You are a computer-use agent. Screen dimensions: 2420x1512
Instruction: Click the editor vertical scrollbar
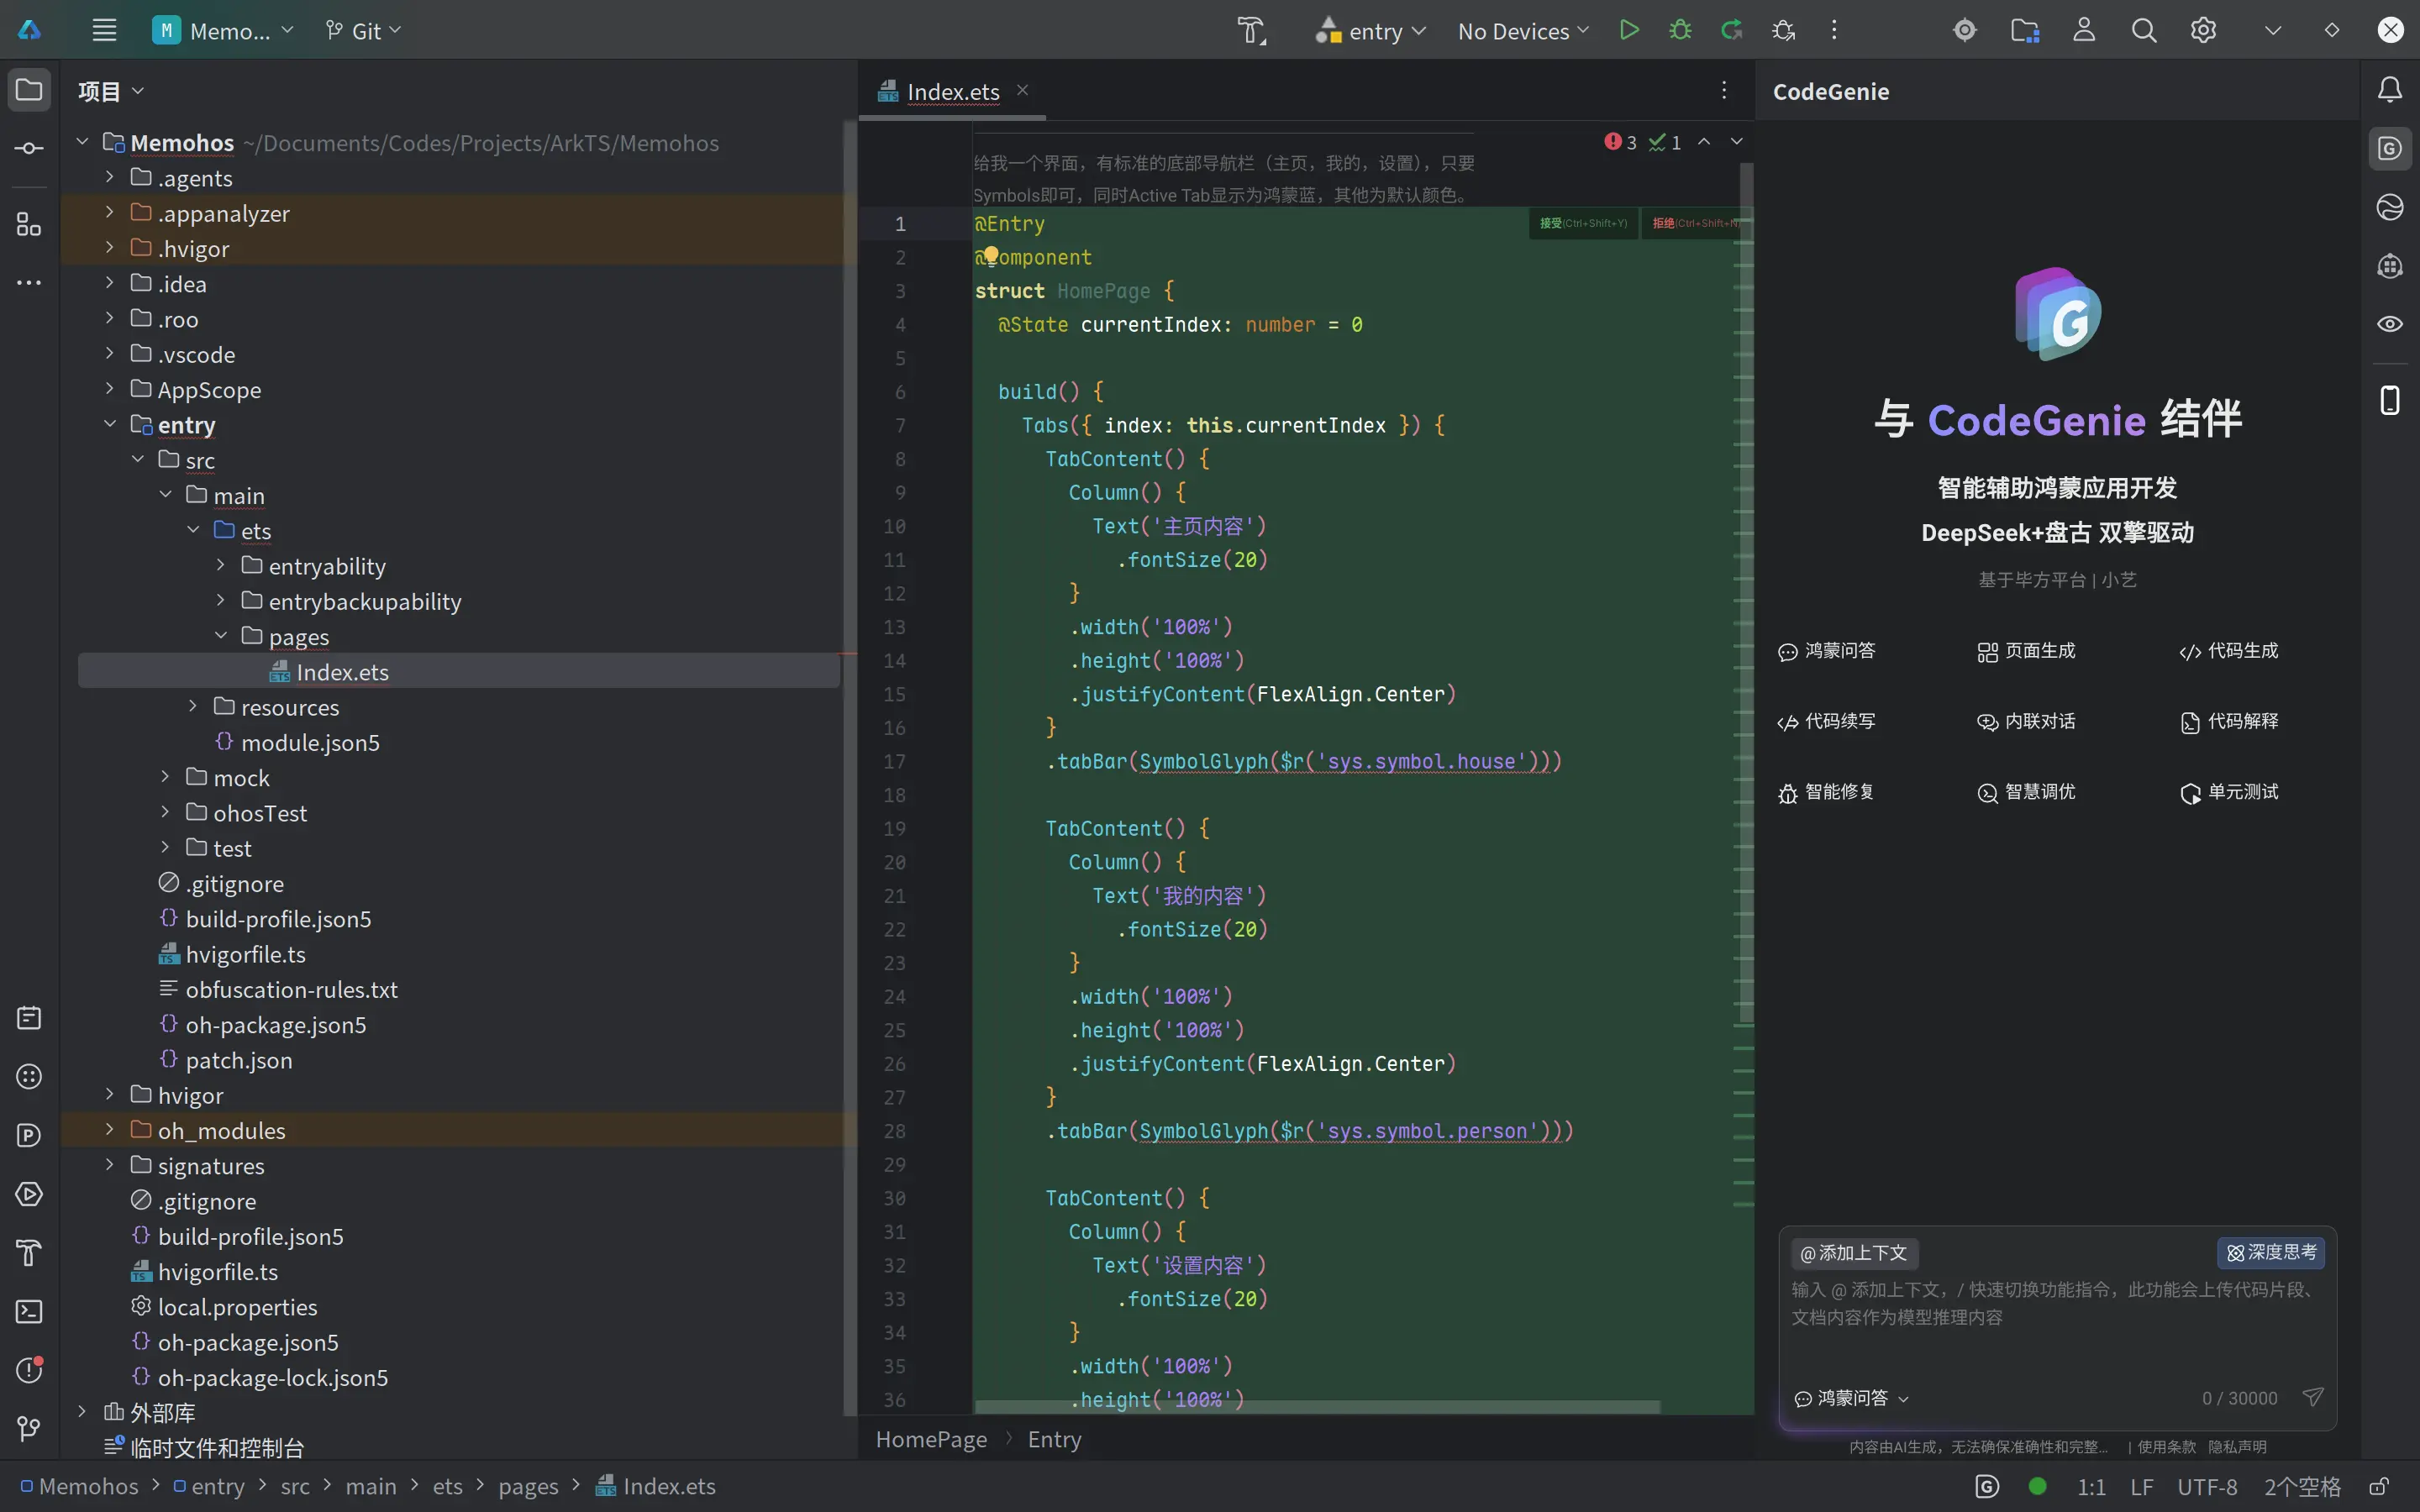pos(1746,592)
